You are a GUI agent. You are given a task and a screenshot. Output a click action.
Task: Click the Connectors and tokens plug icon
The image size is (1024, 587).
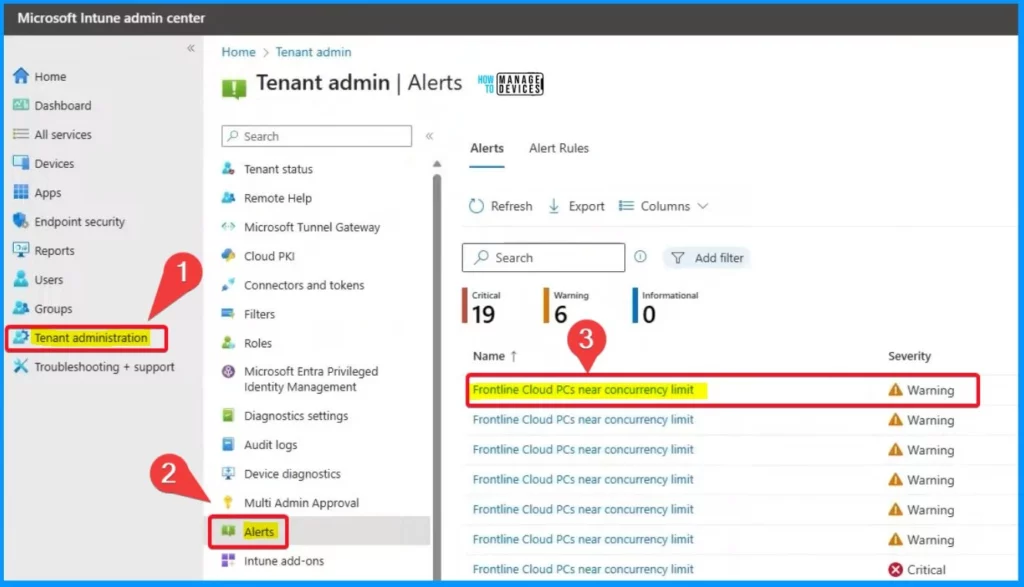pyautogui.click(x=228, y=285)
